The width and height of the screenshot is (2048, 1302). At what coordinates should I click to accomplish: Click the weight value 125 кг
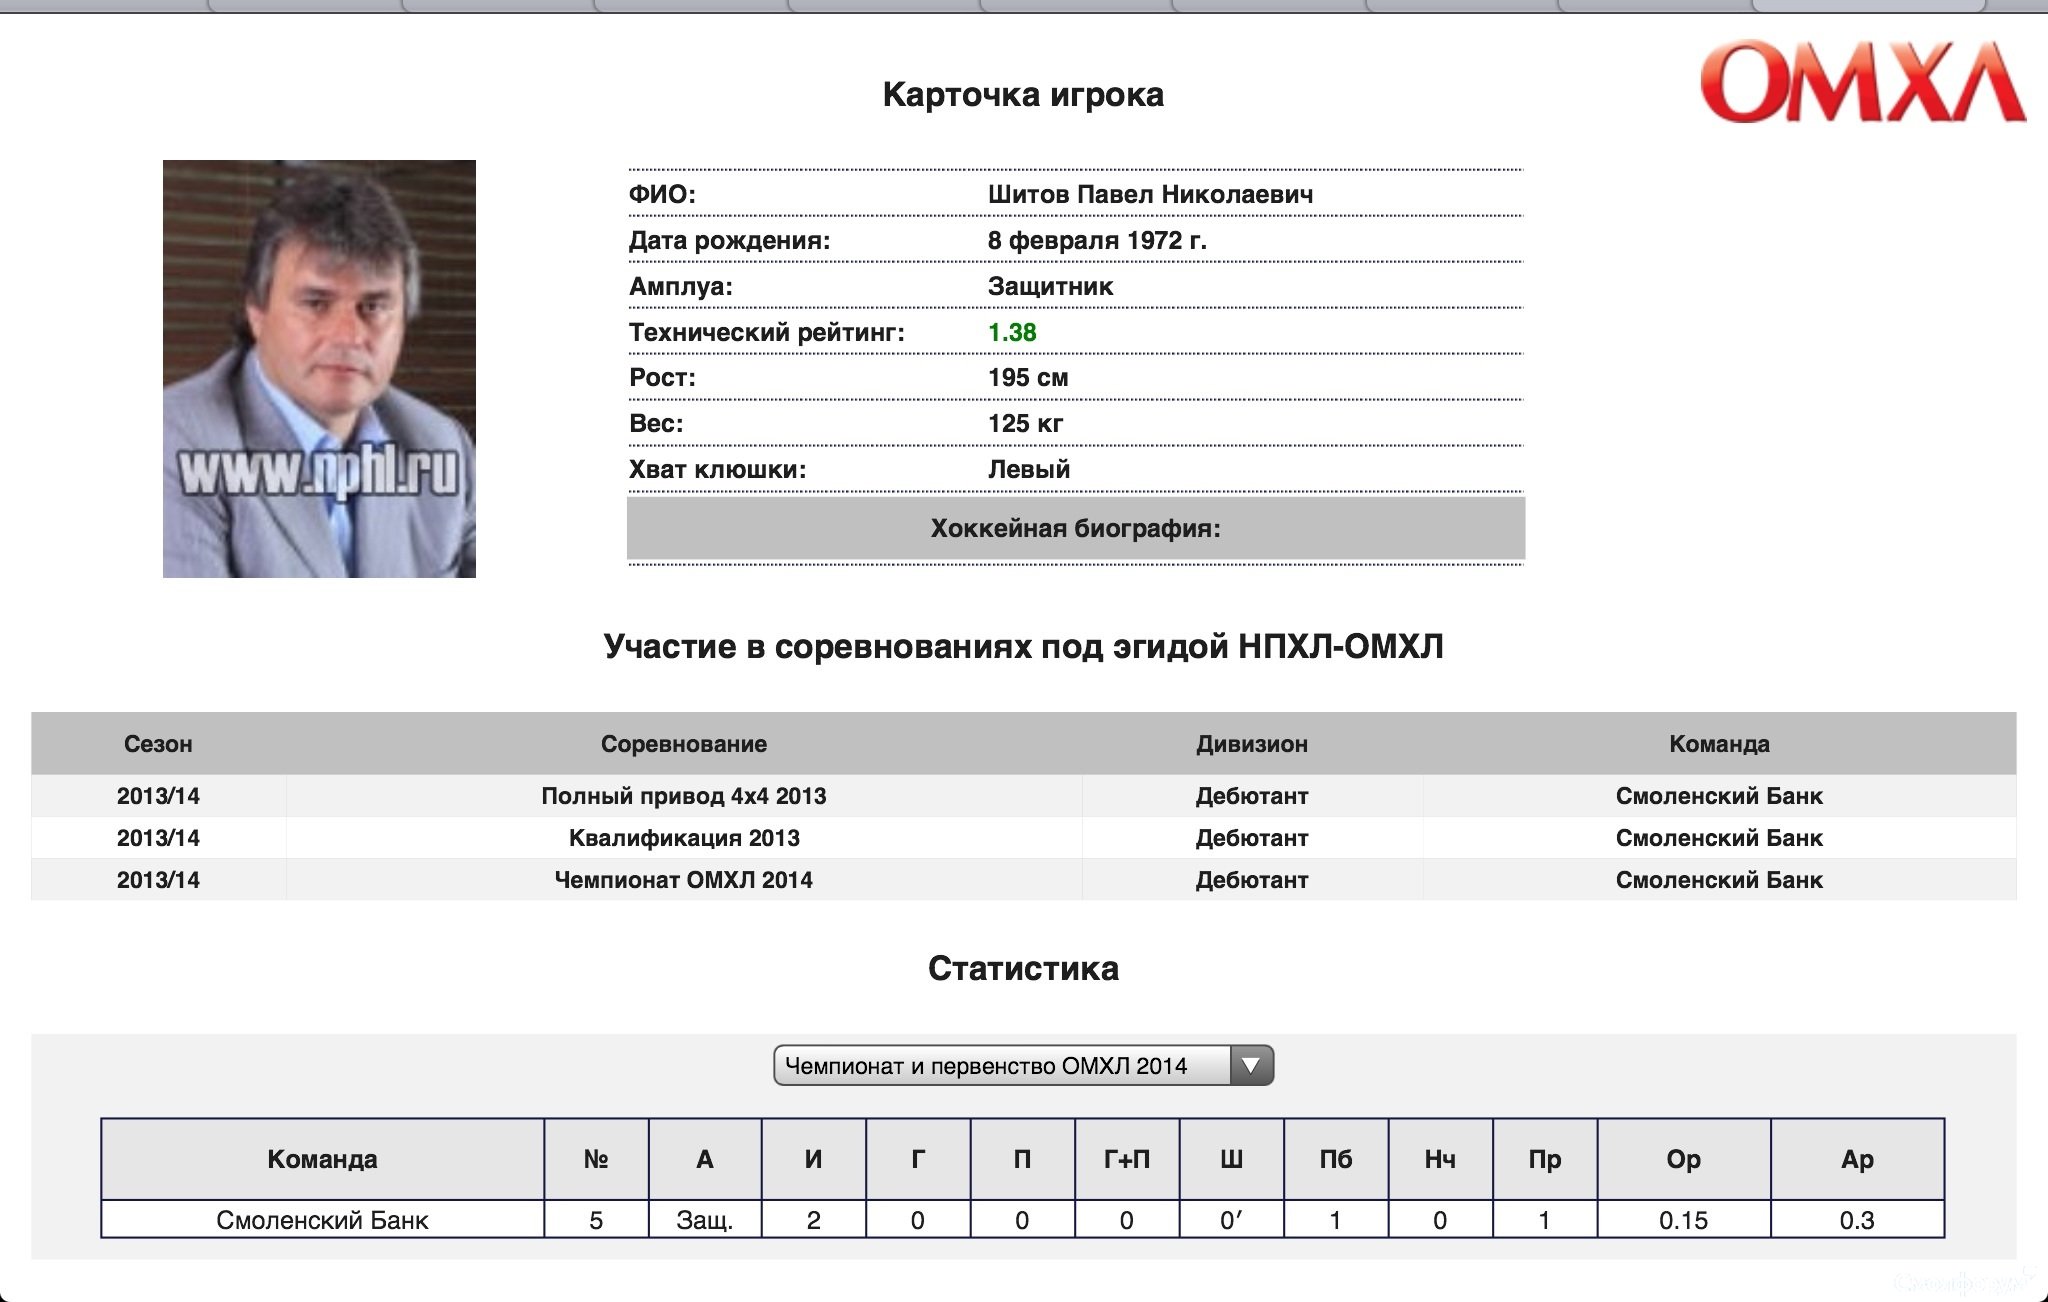[x=1025, y=424]
